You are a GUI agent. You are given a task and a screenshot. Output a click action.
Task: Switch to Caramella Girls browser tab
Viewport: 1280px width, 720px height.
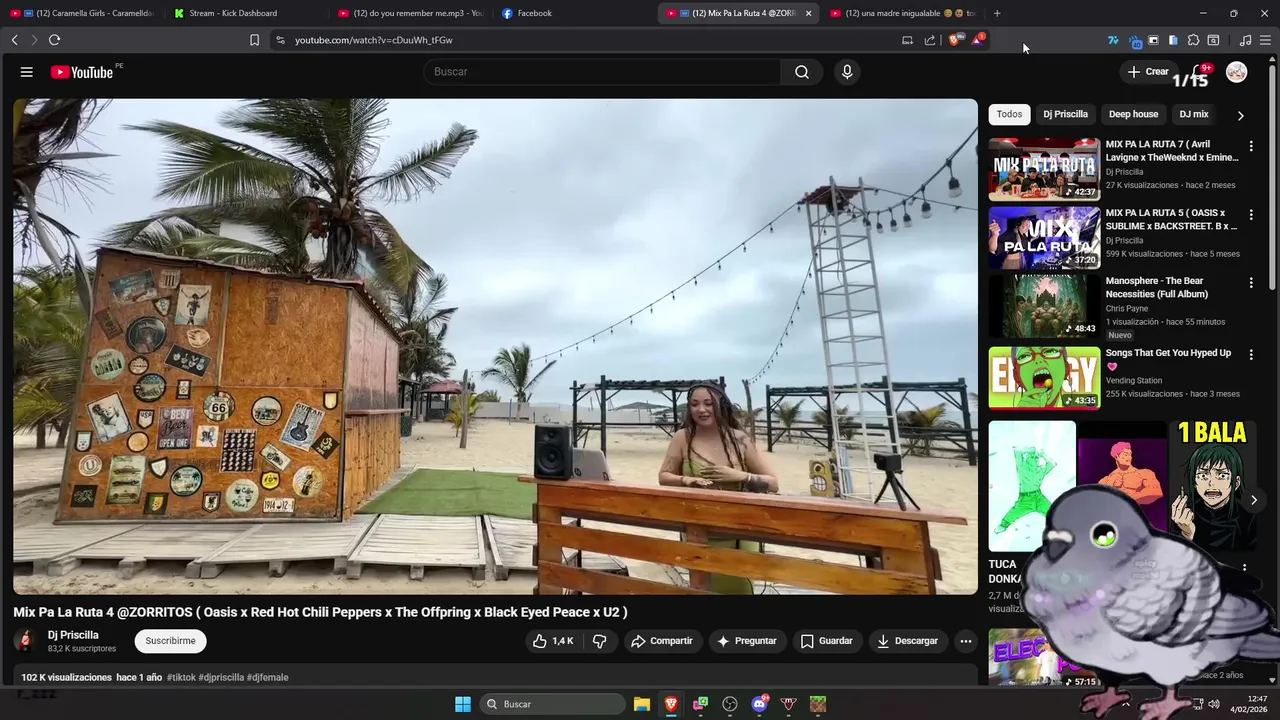point(82,13)
